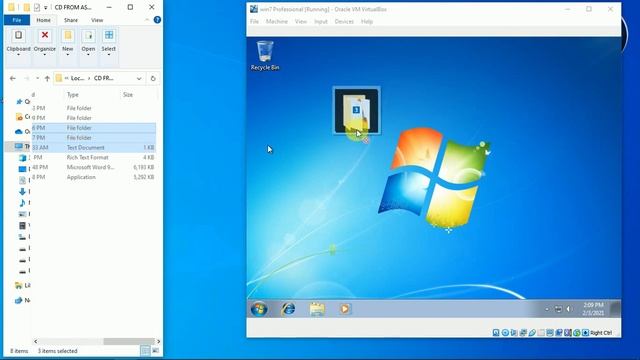Select Network icon in navigation pane
This screenshot has width=640, height=360.
click(18, 300)
